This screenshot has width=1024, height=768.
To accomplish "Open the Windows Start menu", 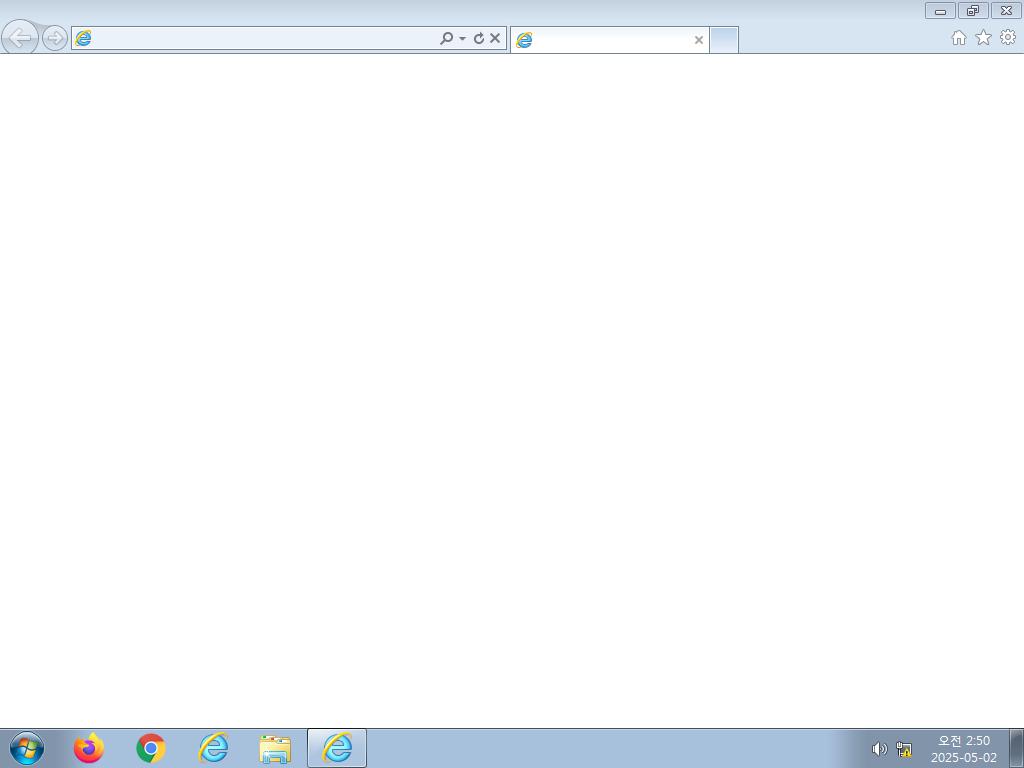I will pyautogui.click(x=27, y=748).
